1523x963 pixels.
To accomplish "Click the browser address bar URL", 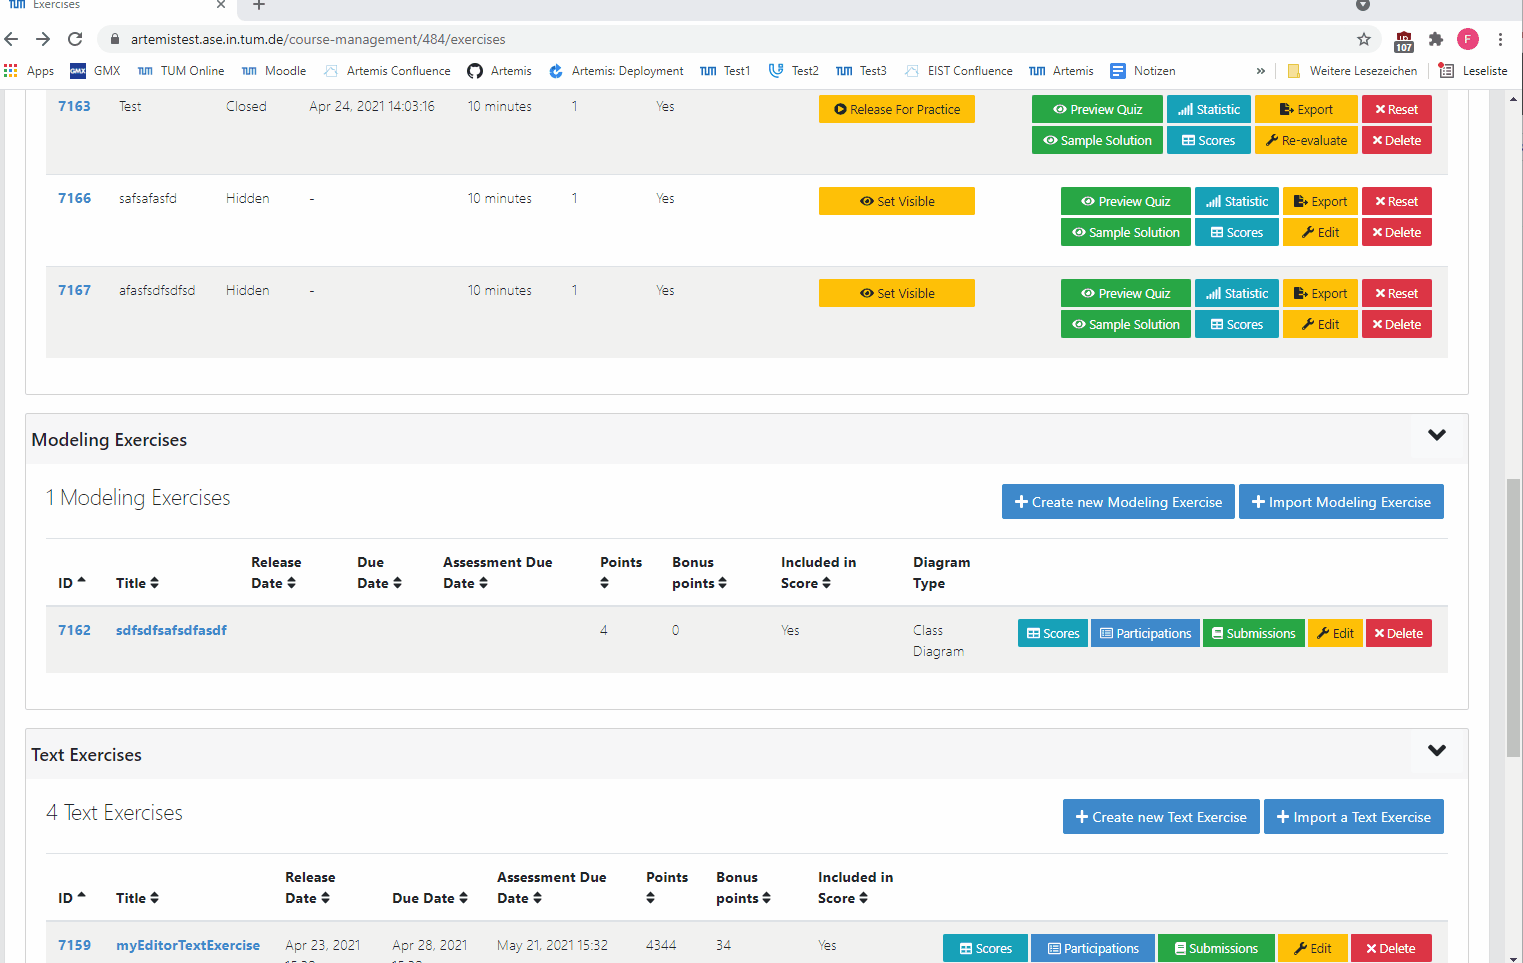I will [318, 39].
